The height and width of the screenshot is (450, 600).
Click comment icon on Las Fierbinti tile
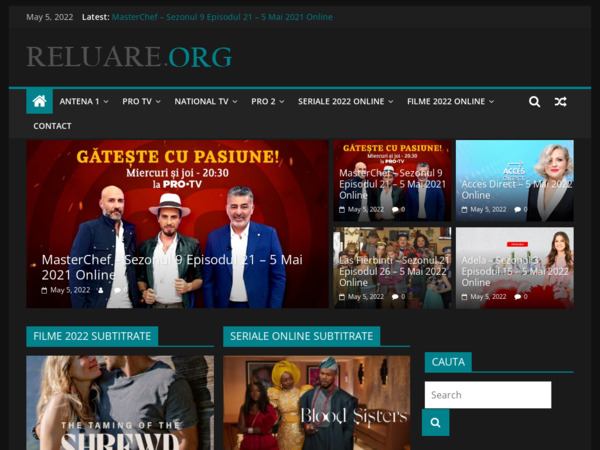(395, 297)
